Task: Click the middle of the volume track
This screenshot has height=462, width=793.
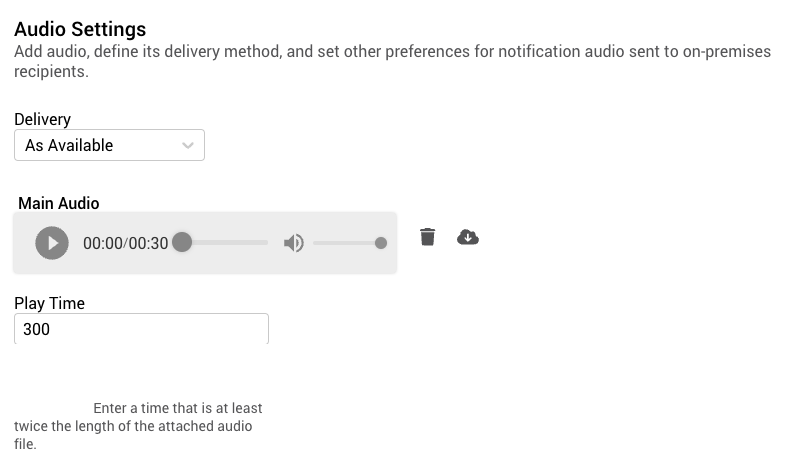Action: tap(346, 243)
